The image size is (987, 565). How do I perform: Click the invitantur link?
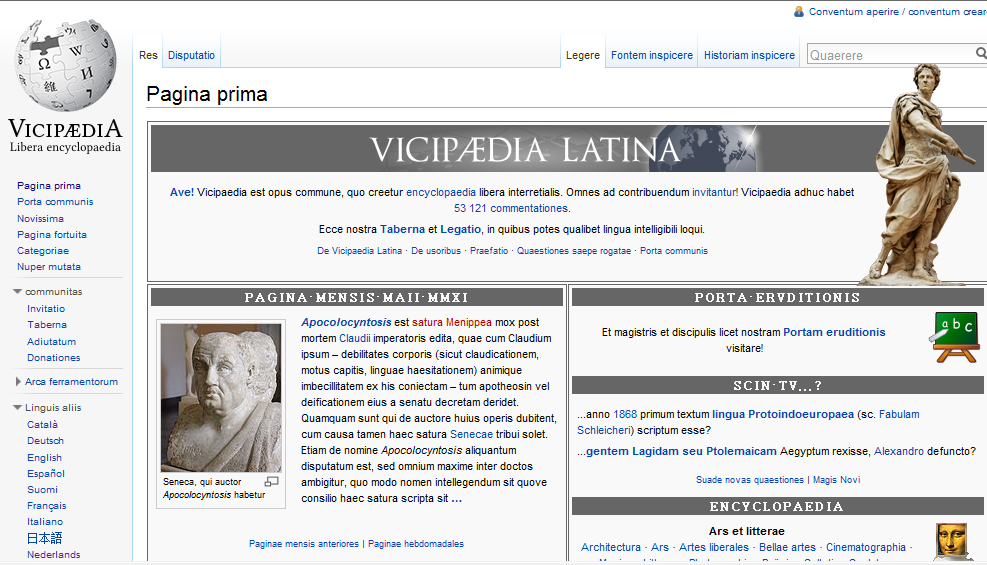point(714,193)
